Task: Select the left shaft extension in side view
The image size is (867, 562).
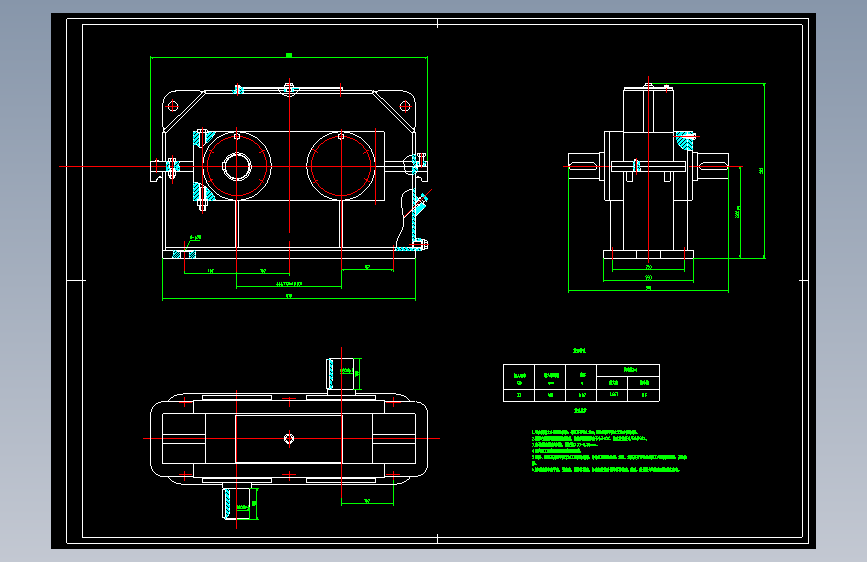Action: tap(586, 166)
